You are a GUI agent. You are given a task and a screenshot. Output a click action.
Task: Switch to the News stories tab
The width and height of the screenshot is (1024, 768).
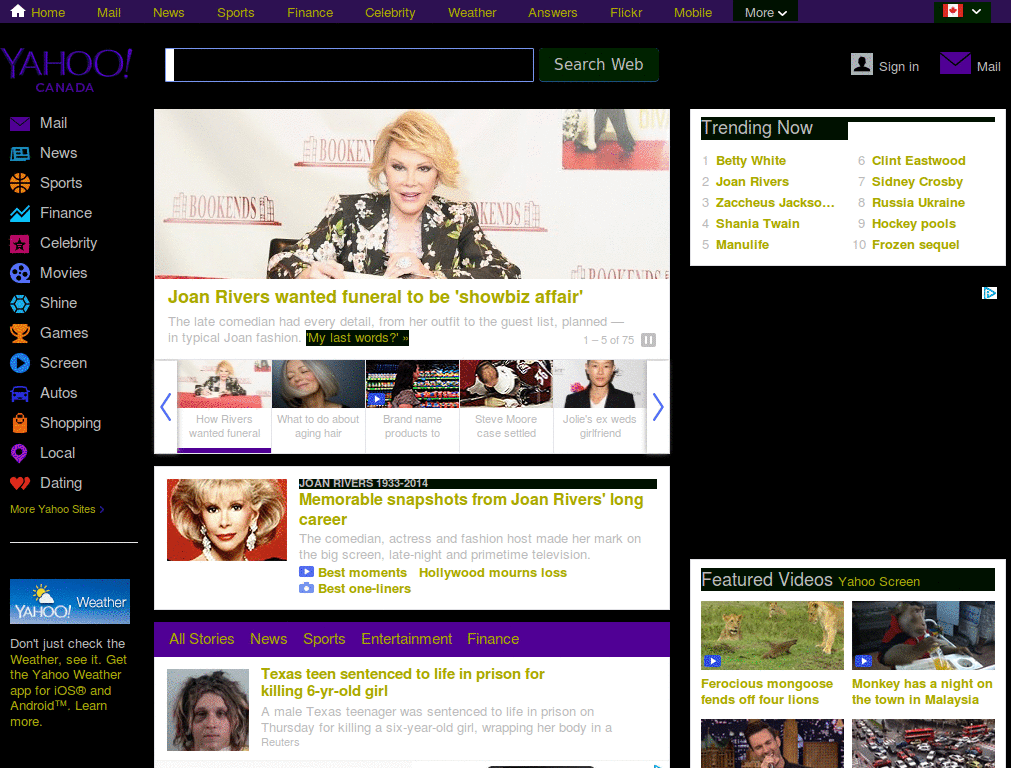point(268,639)
